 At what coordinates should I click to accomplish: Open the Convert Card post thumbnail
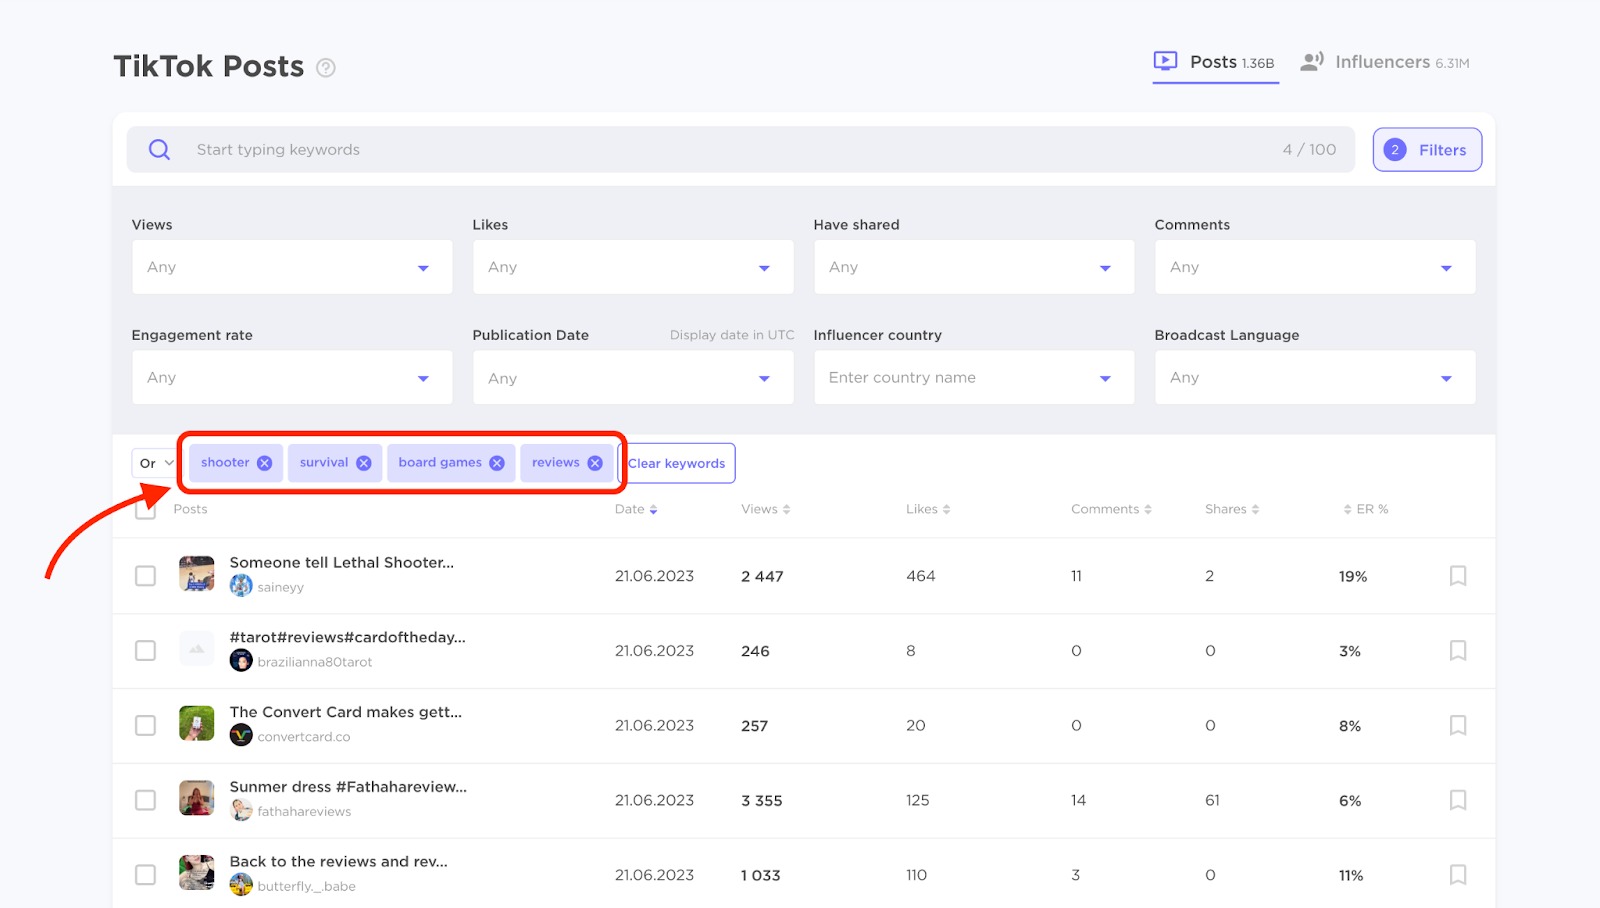pos(197,723)
